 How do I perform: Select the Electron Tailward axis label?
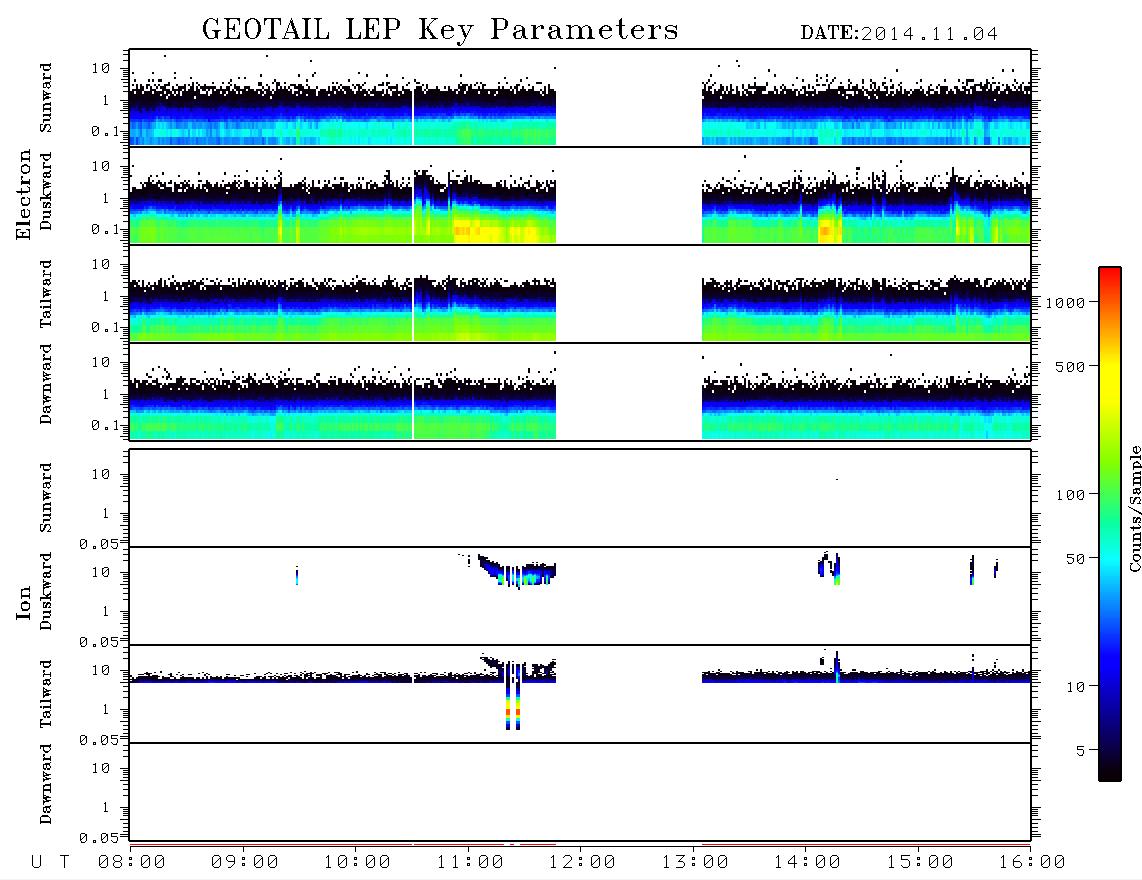(x=46, y=294)
